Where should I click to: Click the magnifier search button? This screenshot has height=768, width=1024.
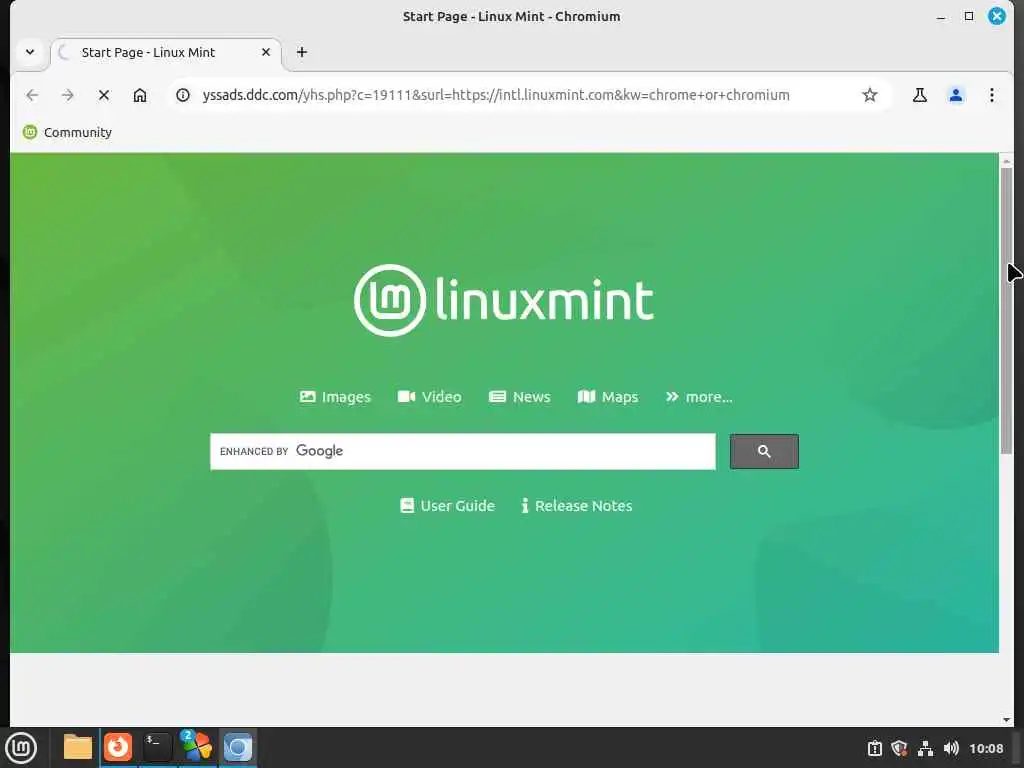pos(764,451)
